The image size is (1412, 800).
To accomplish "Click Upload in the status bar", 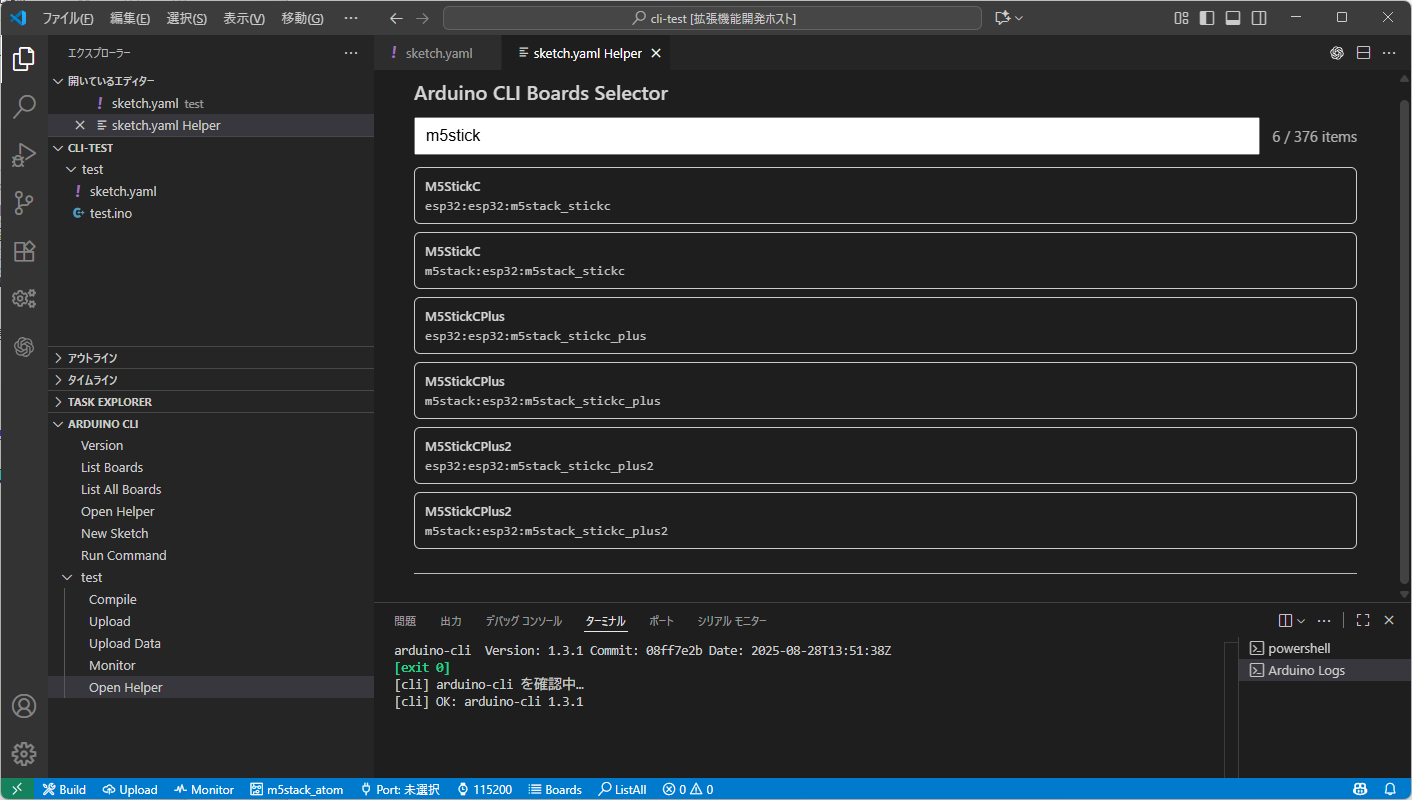I will [130, 789].
